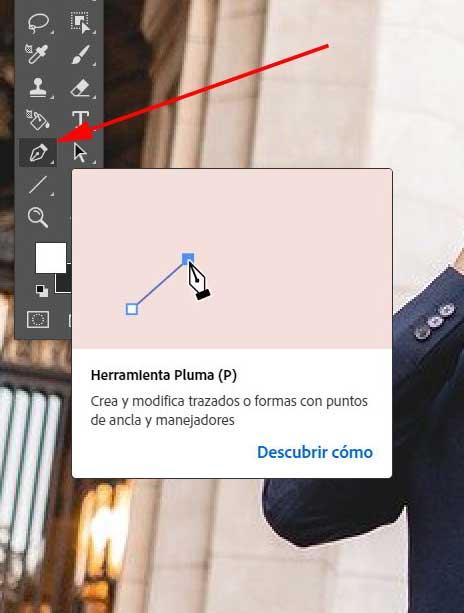Select the Eraser tool
Screen dimensions: 464x613
click(80, 88)
